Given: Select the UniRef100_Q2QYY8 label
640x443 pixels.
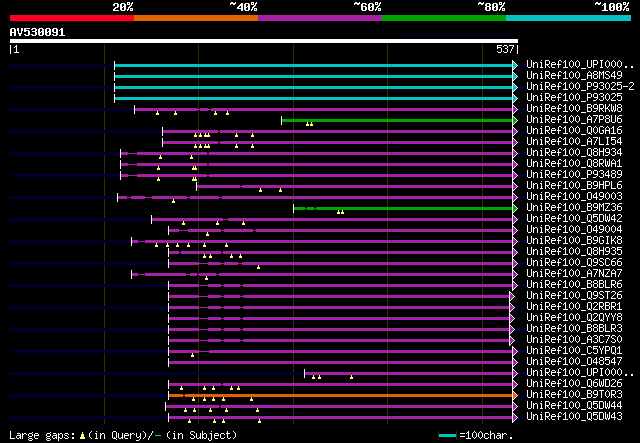Looking at the screenshot, I should click(x=574, y=318).
